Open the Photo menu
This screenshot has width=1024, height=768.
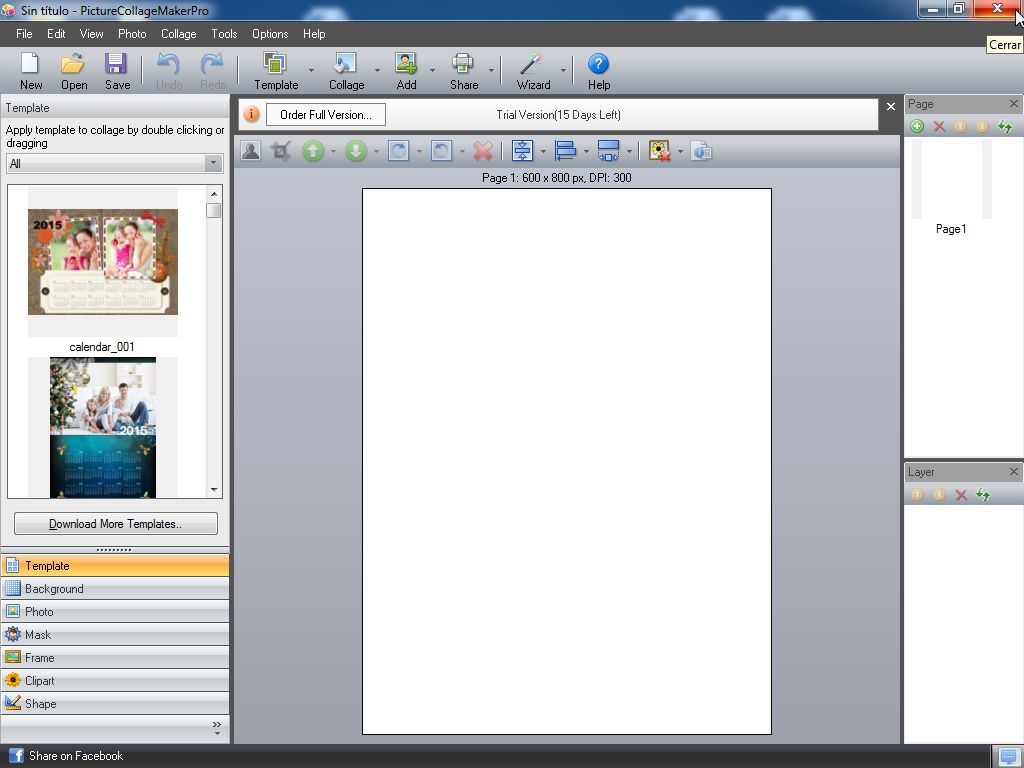click(132, 34)
